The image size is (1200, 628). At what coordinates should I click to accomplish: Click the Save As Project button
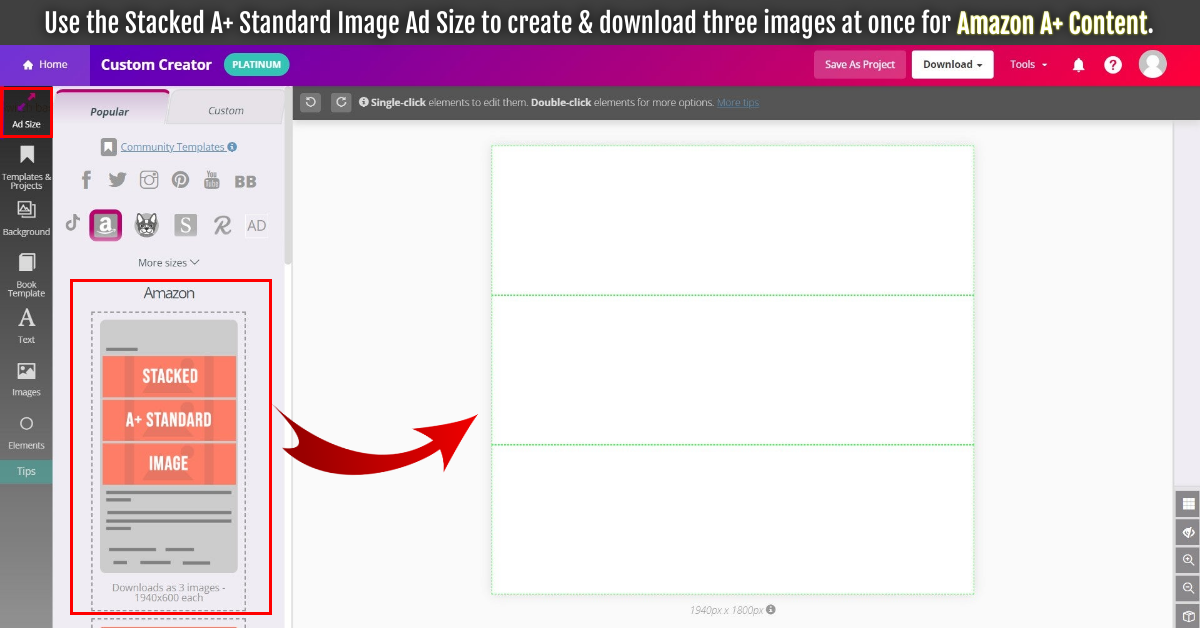click(860, 64)
